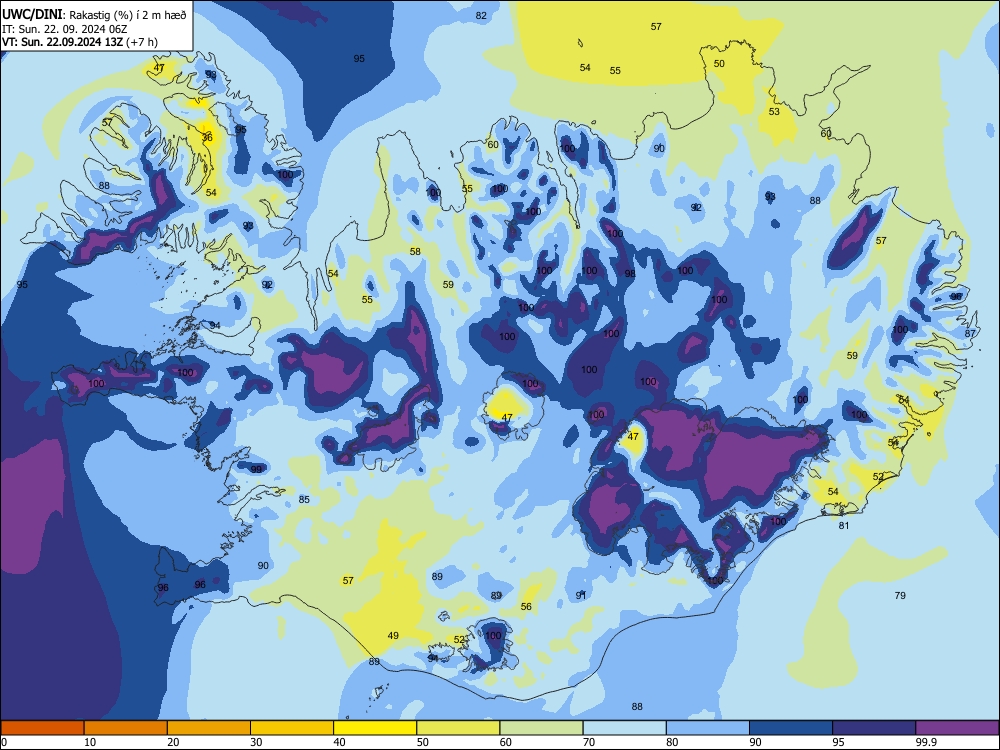This screenshot has height=750, width=1000.
Task: Click the humidity value '99' in the west
Action: pyautogui.click(x=256, y=469)
